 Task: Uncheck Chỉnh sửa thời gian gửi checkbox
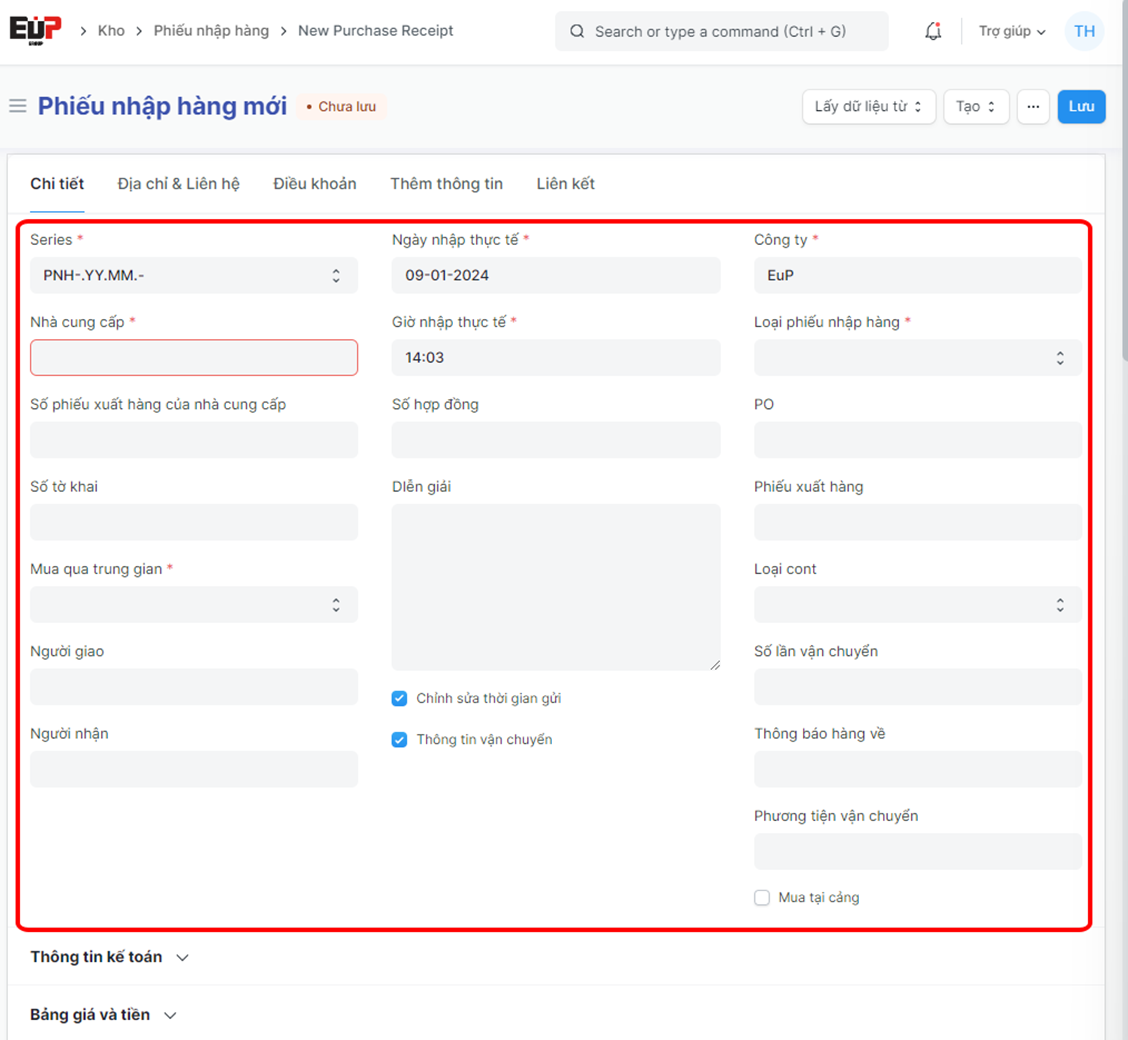click(400, 698)
